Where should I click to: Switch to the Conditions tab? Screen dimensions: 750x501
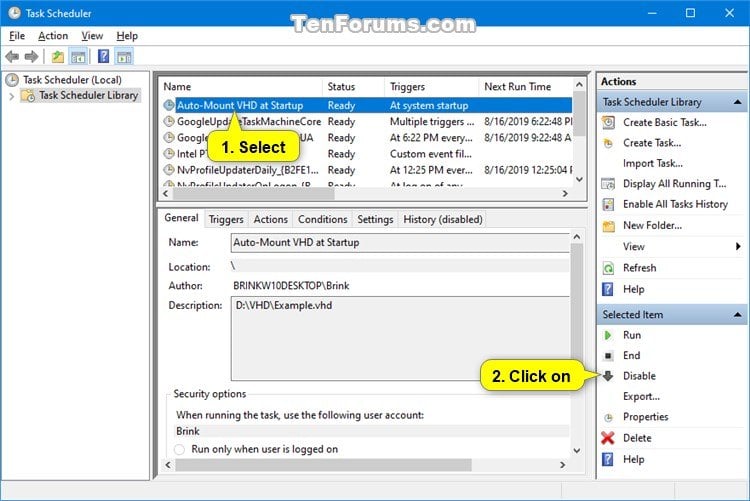point(322,220)
